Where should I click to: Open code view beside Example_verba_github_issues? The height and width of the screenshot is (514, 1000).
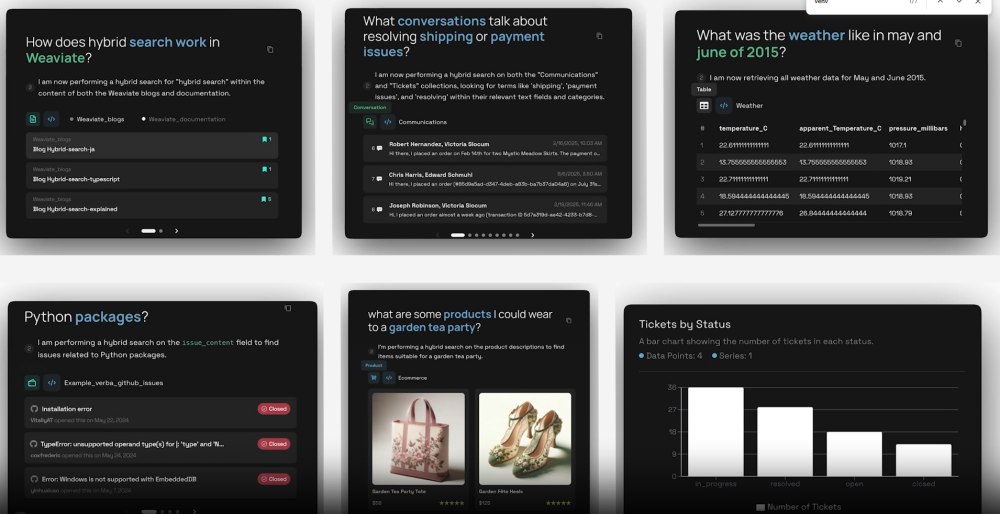[x=52, y=383]
